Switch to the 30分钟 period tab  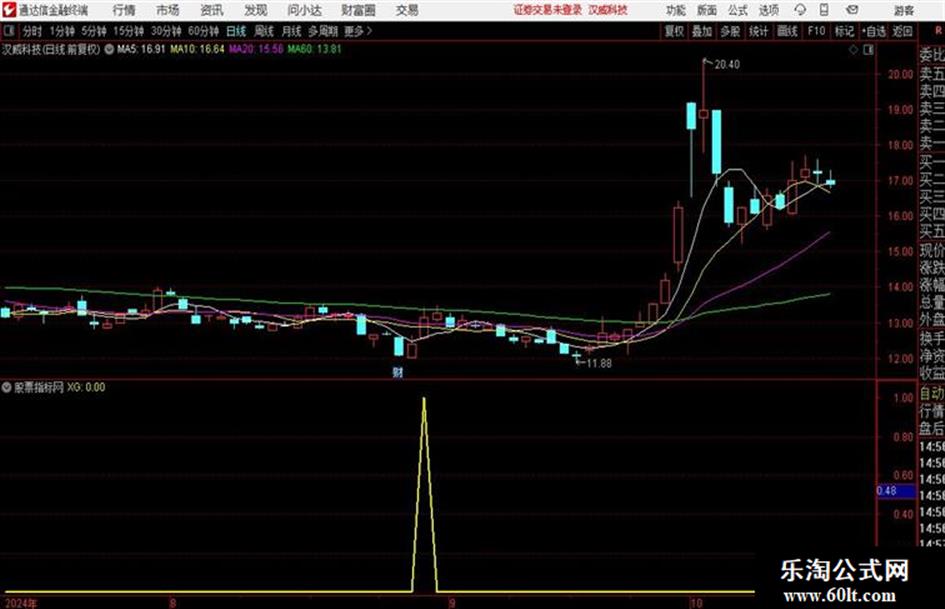(166, 31)
